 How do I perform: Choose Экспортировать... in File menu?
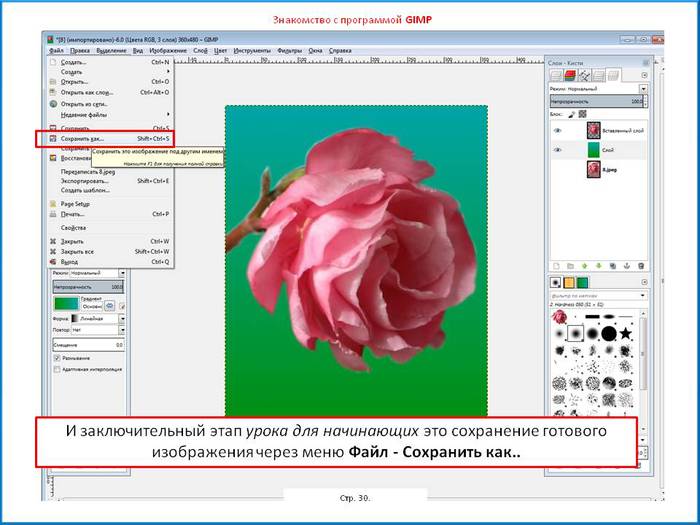[109, 181]
